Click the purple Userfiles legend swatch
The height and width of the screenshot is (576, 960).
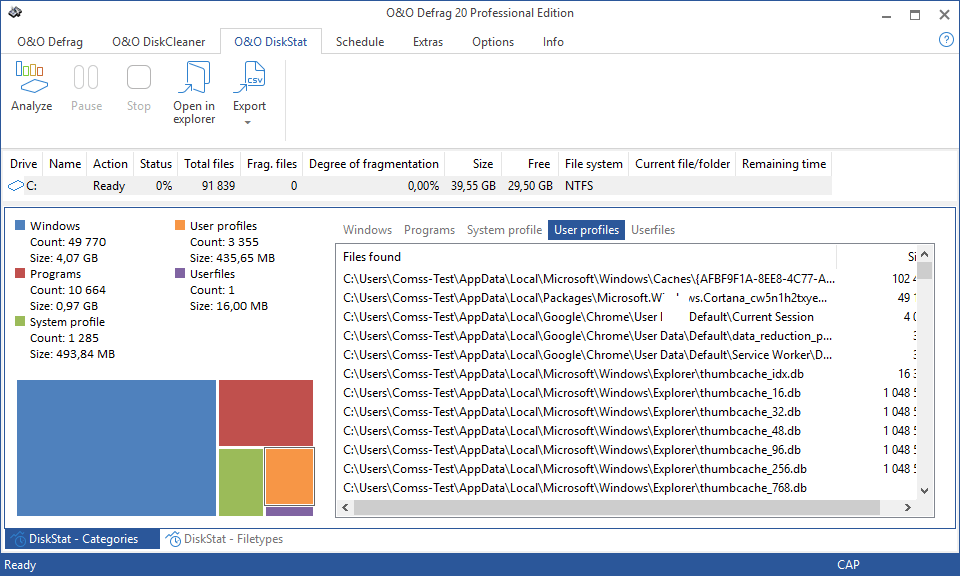pos(180,273)
